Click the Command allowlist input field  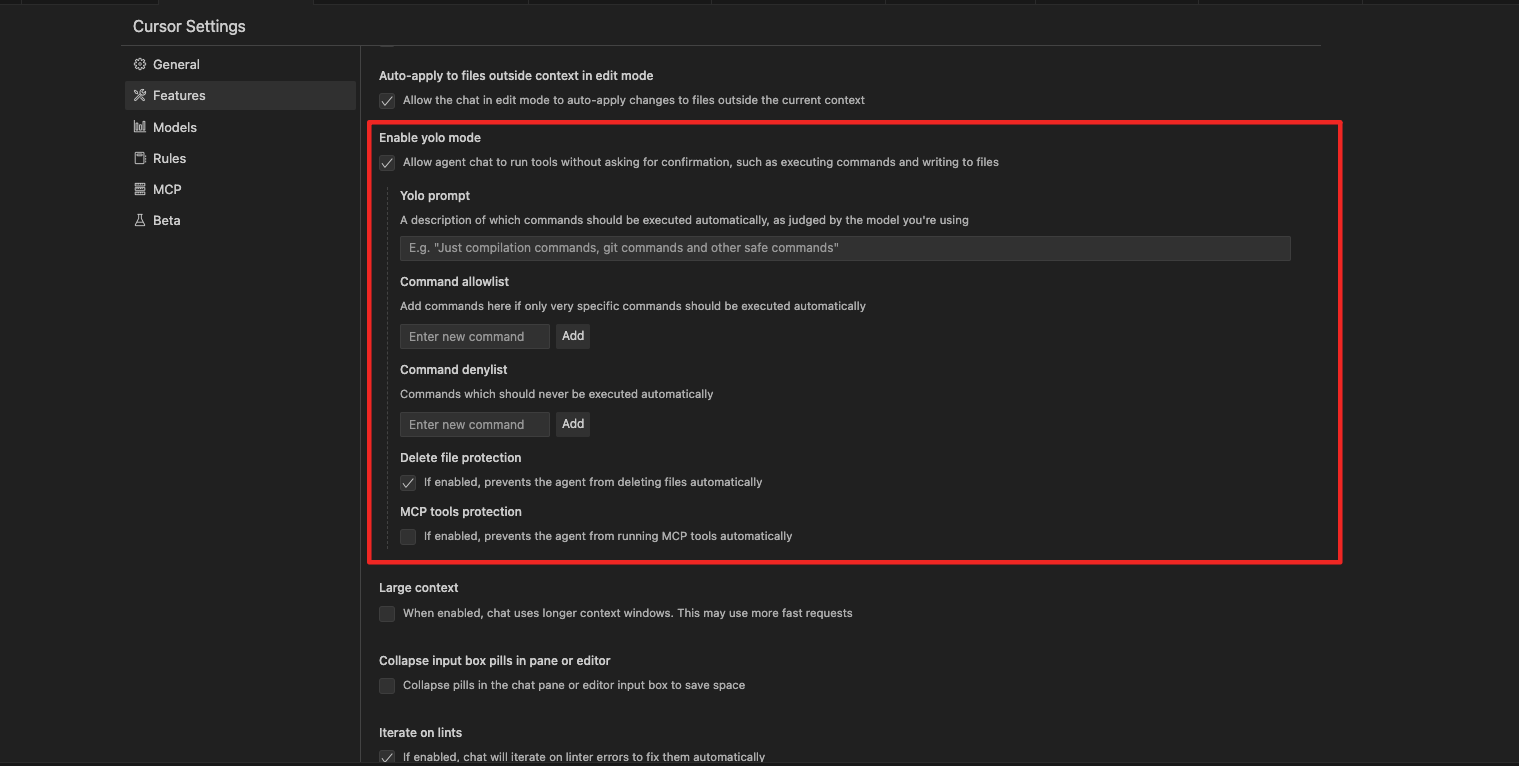tap(475, 337)
